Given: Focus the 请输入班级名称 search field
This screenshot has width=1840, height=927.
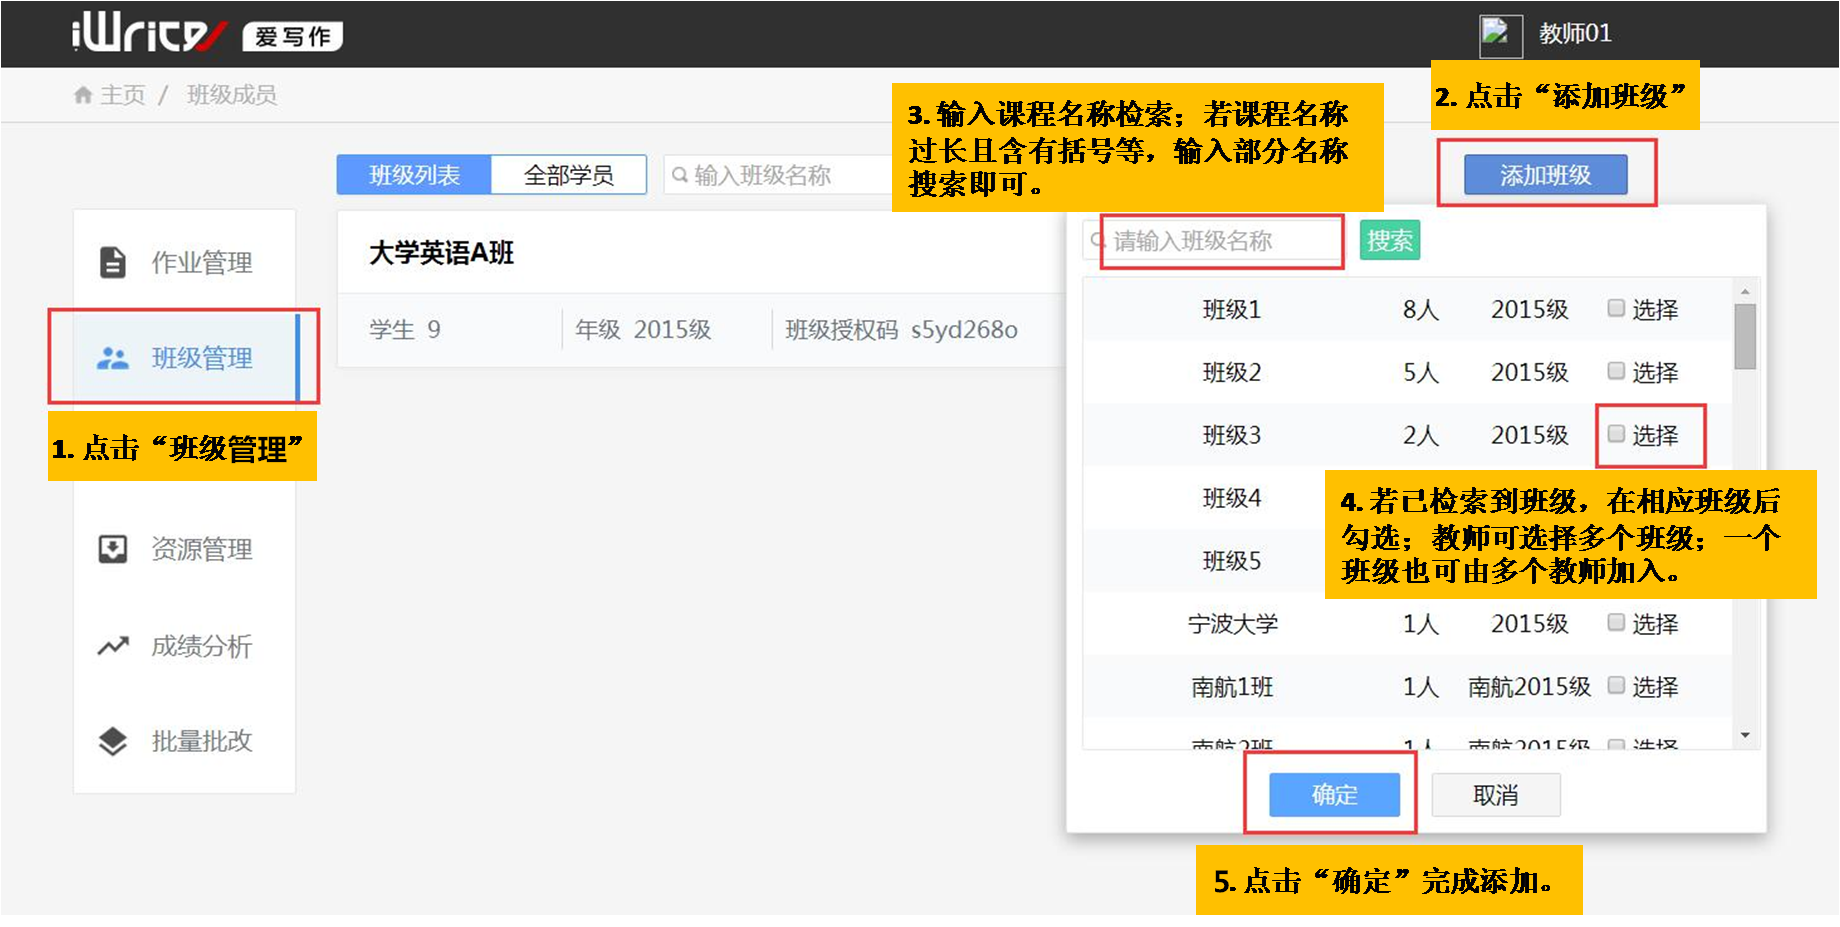Looking at the screenshot, I should (1225, 241).
